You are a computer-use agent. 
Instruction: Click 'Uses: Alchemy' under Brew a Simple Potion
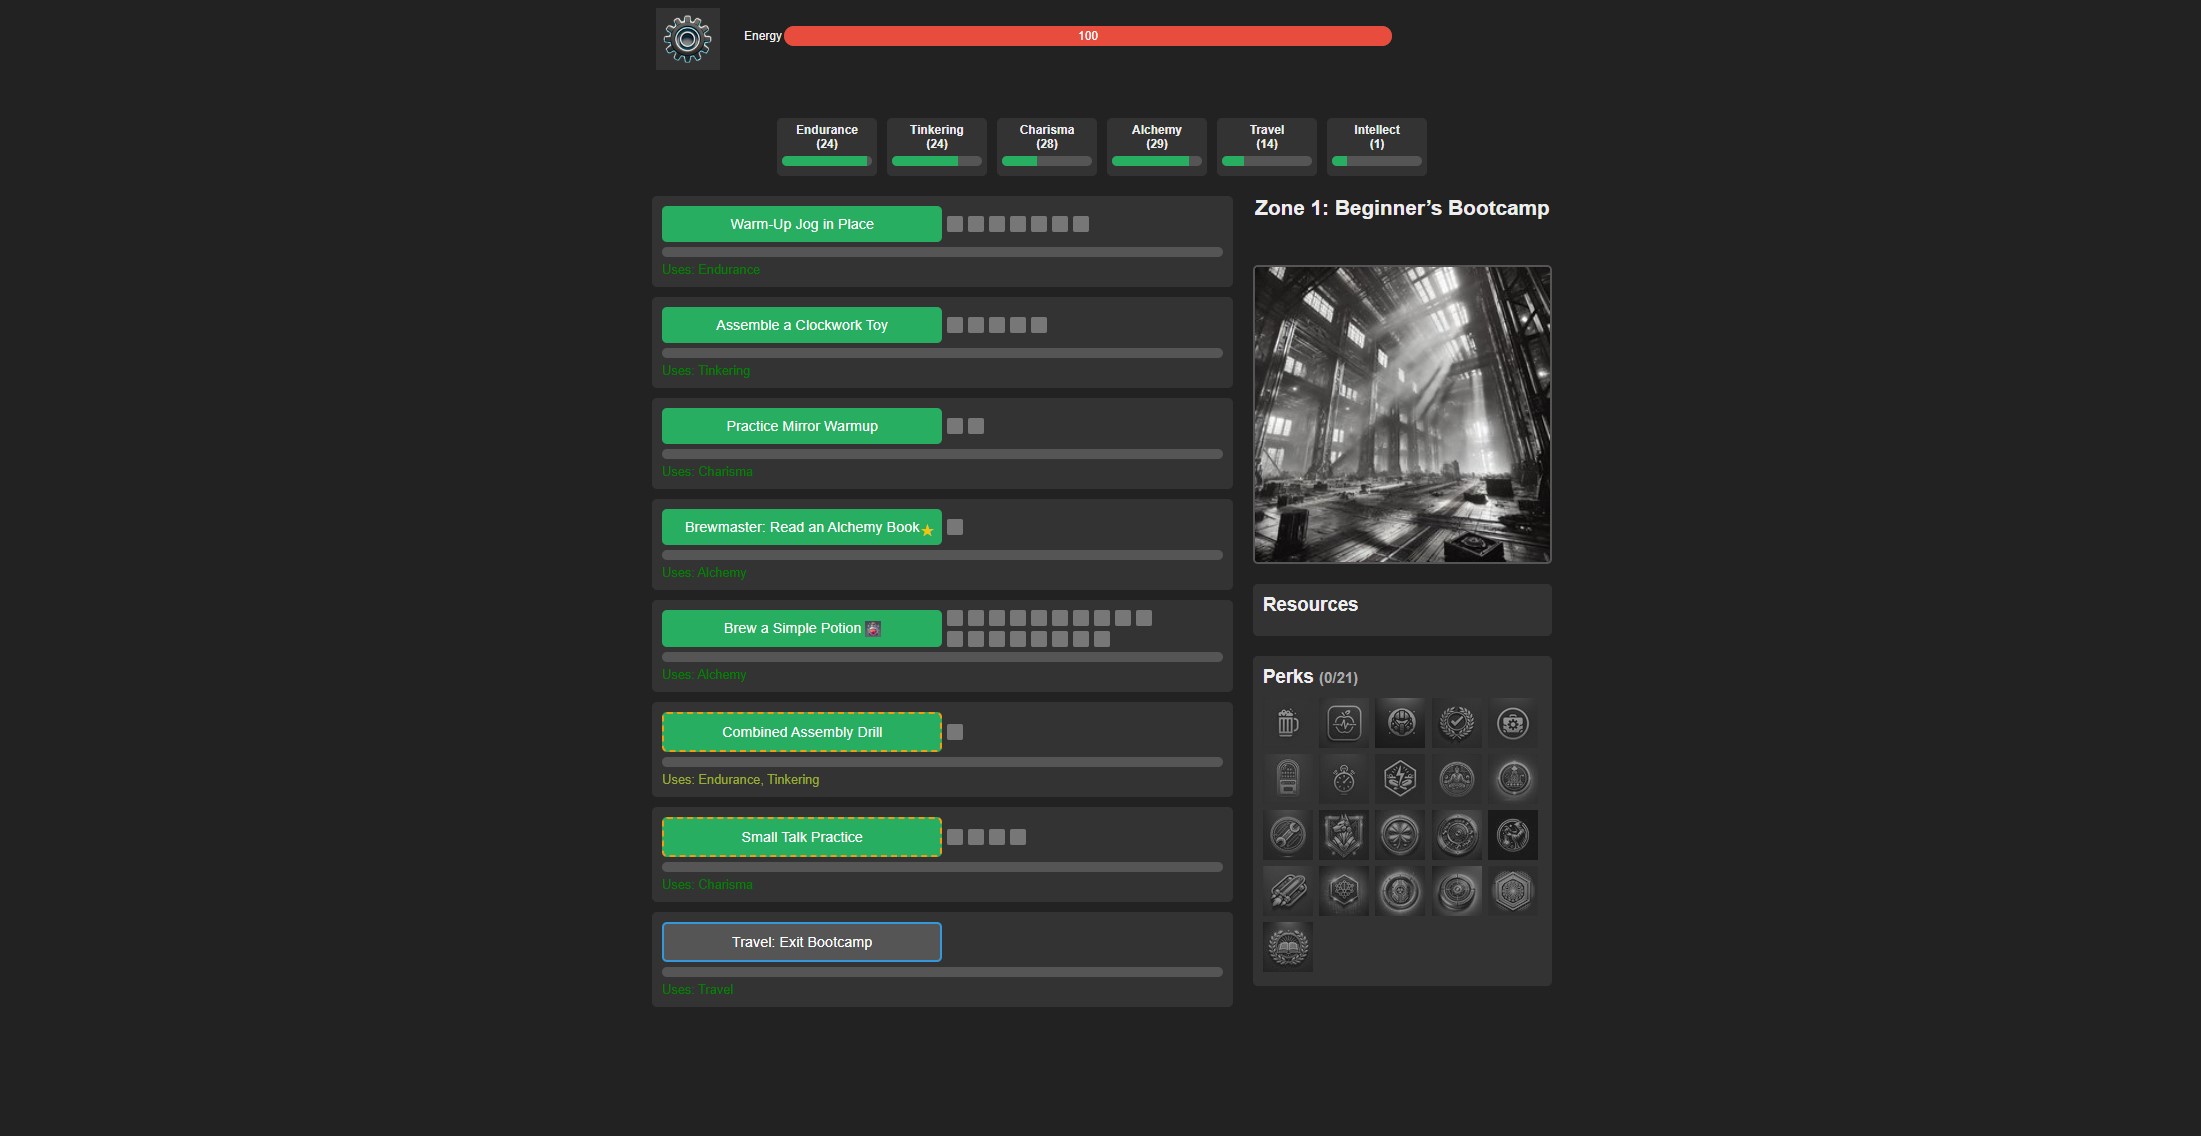click(704, 674)
